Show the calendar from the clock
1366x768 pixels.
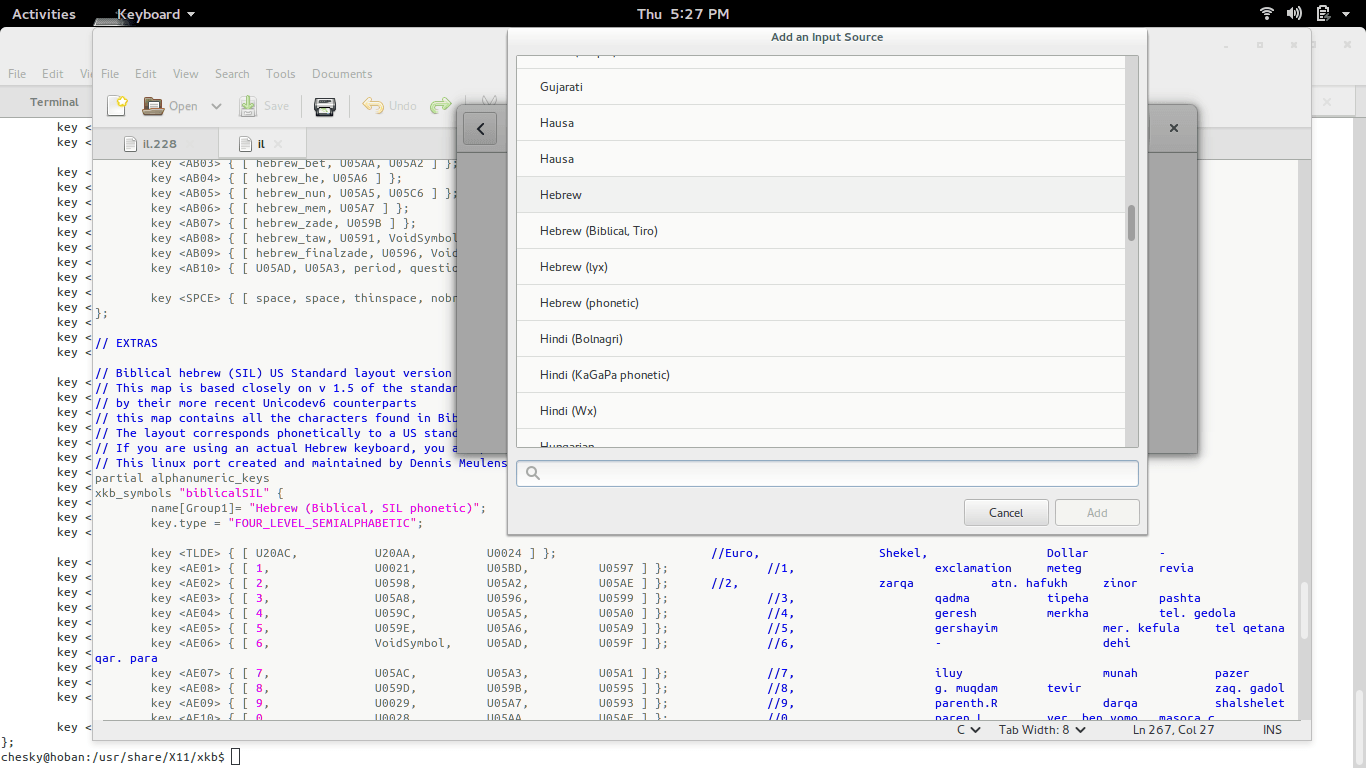[683, 14]
